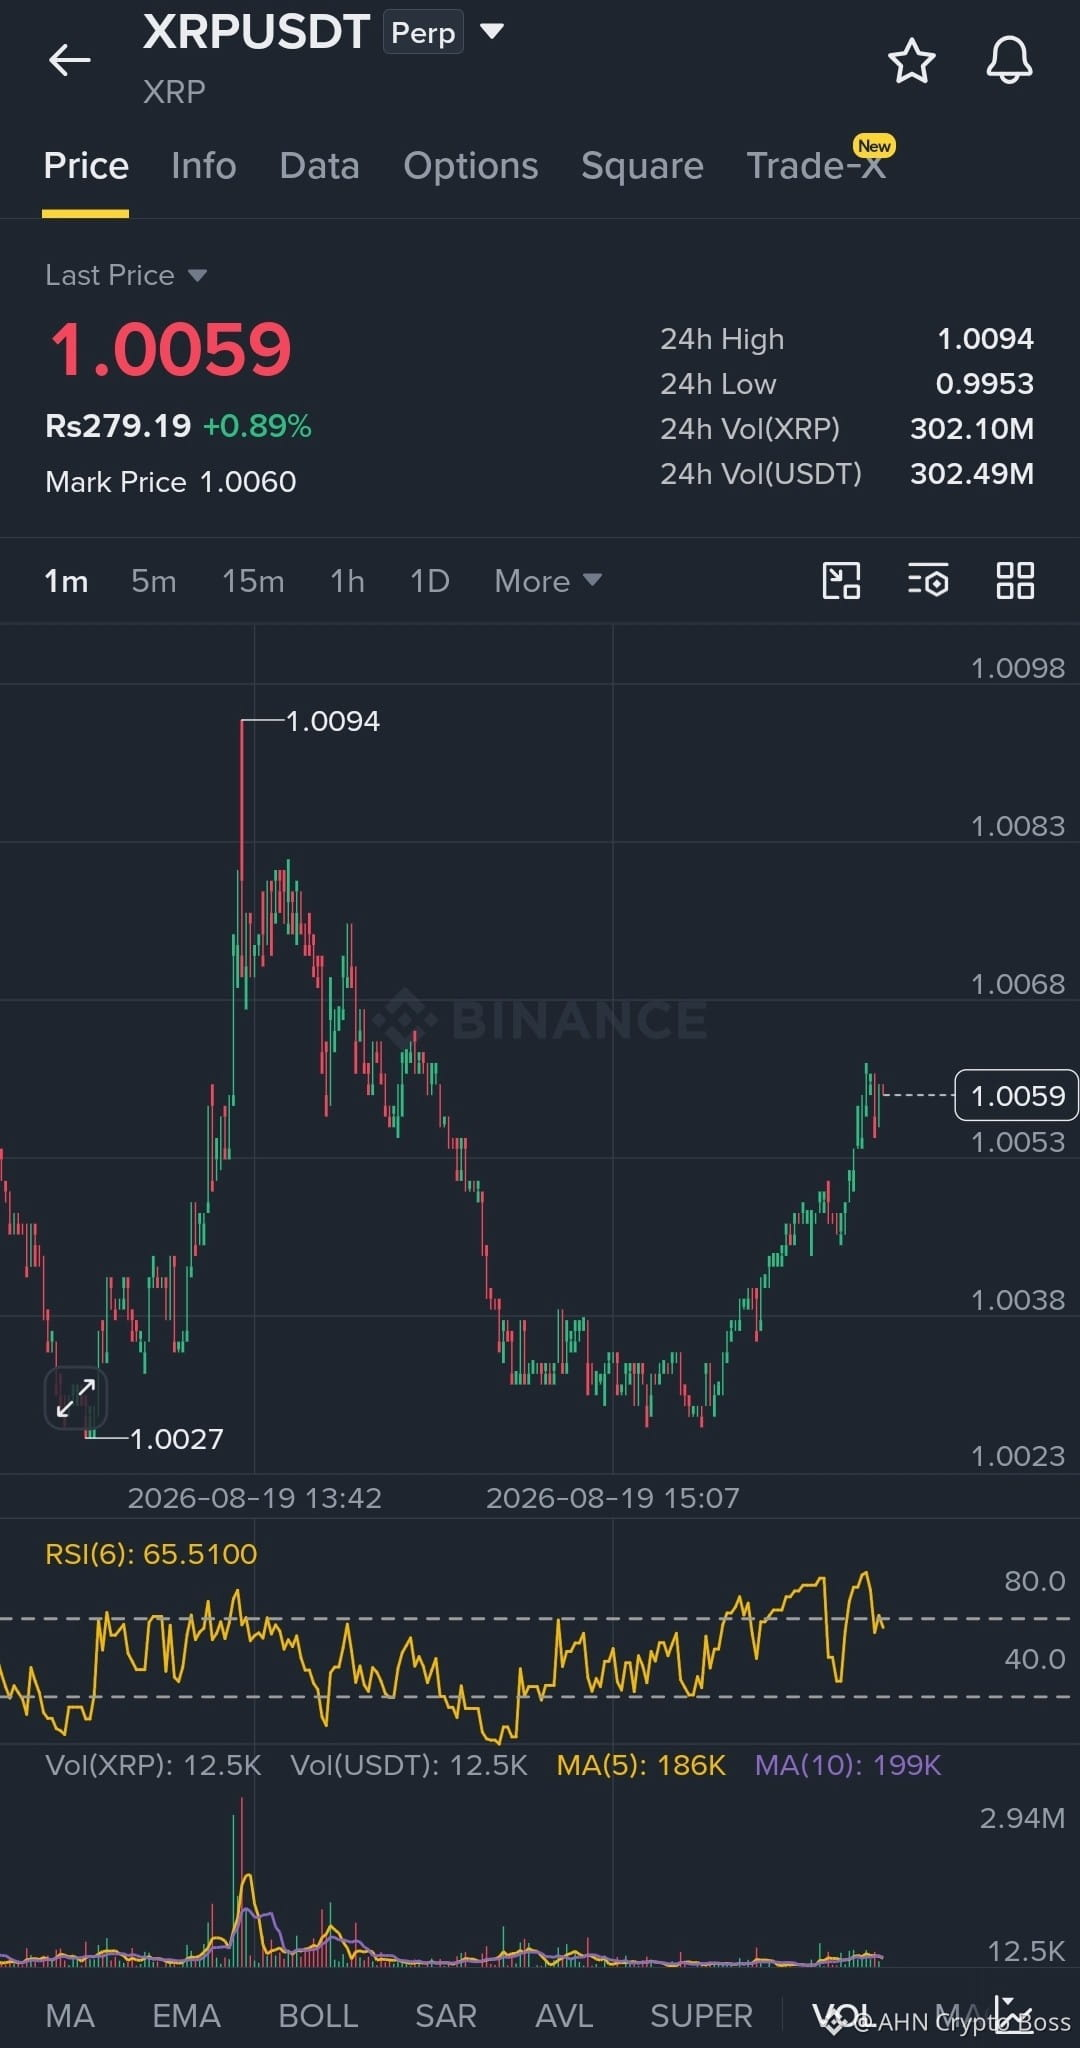Select the 1D chart interval
This screenshot has height=2048, width=1080.
point(430,581)
